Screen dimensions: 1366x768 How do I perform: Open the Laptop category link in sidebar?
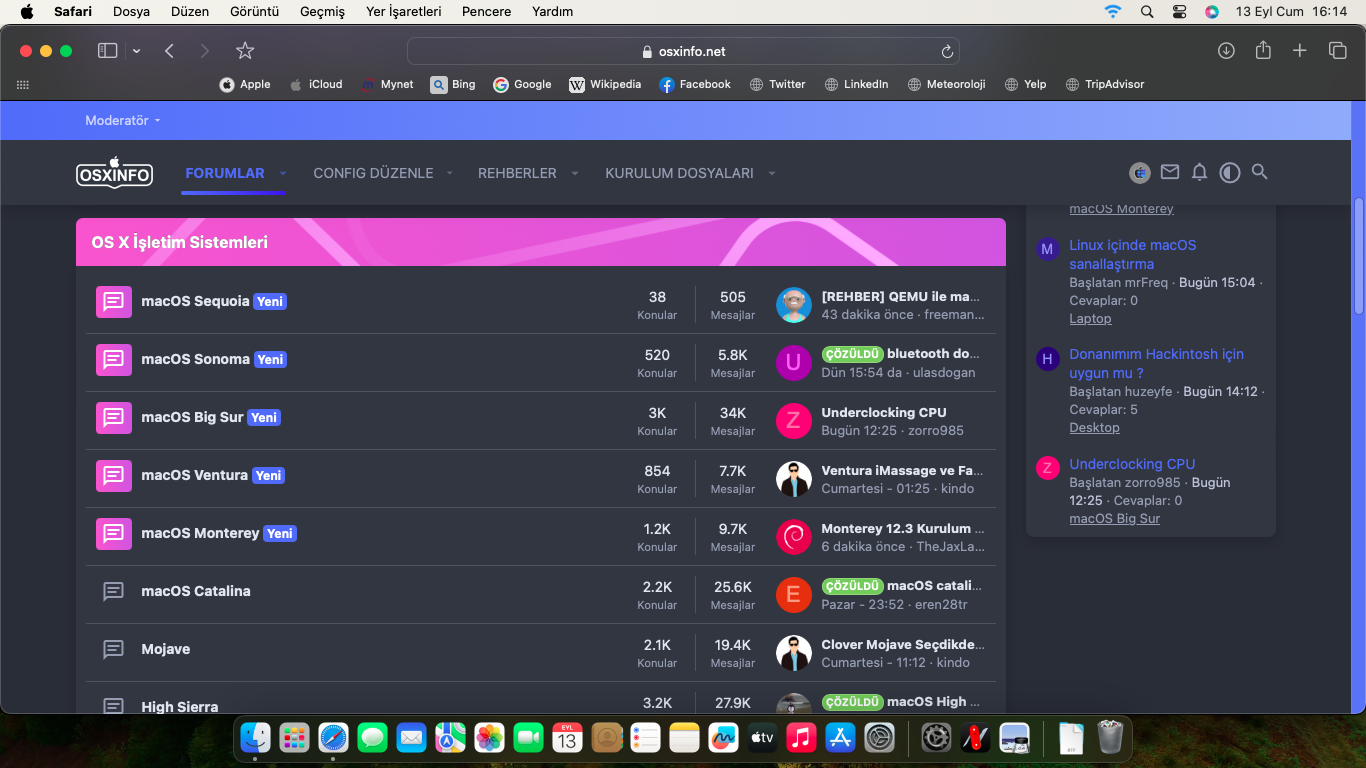[1090, 319]
